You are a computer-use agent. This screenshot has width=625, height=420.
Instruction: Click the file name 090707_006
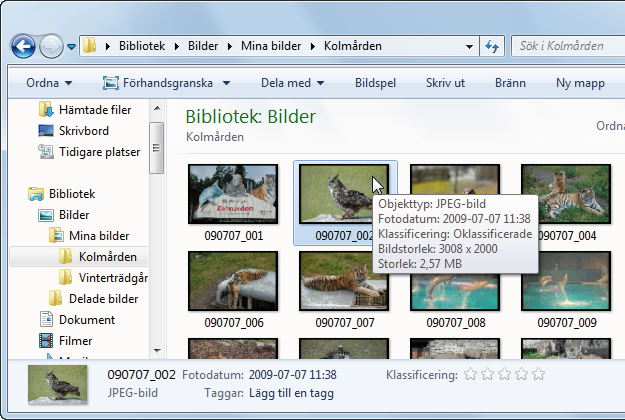click(x=234, y=322)
